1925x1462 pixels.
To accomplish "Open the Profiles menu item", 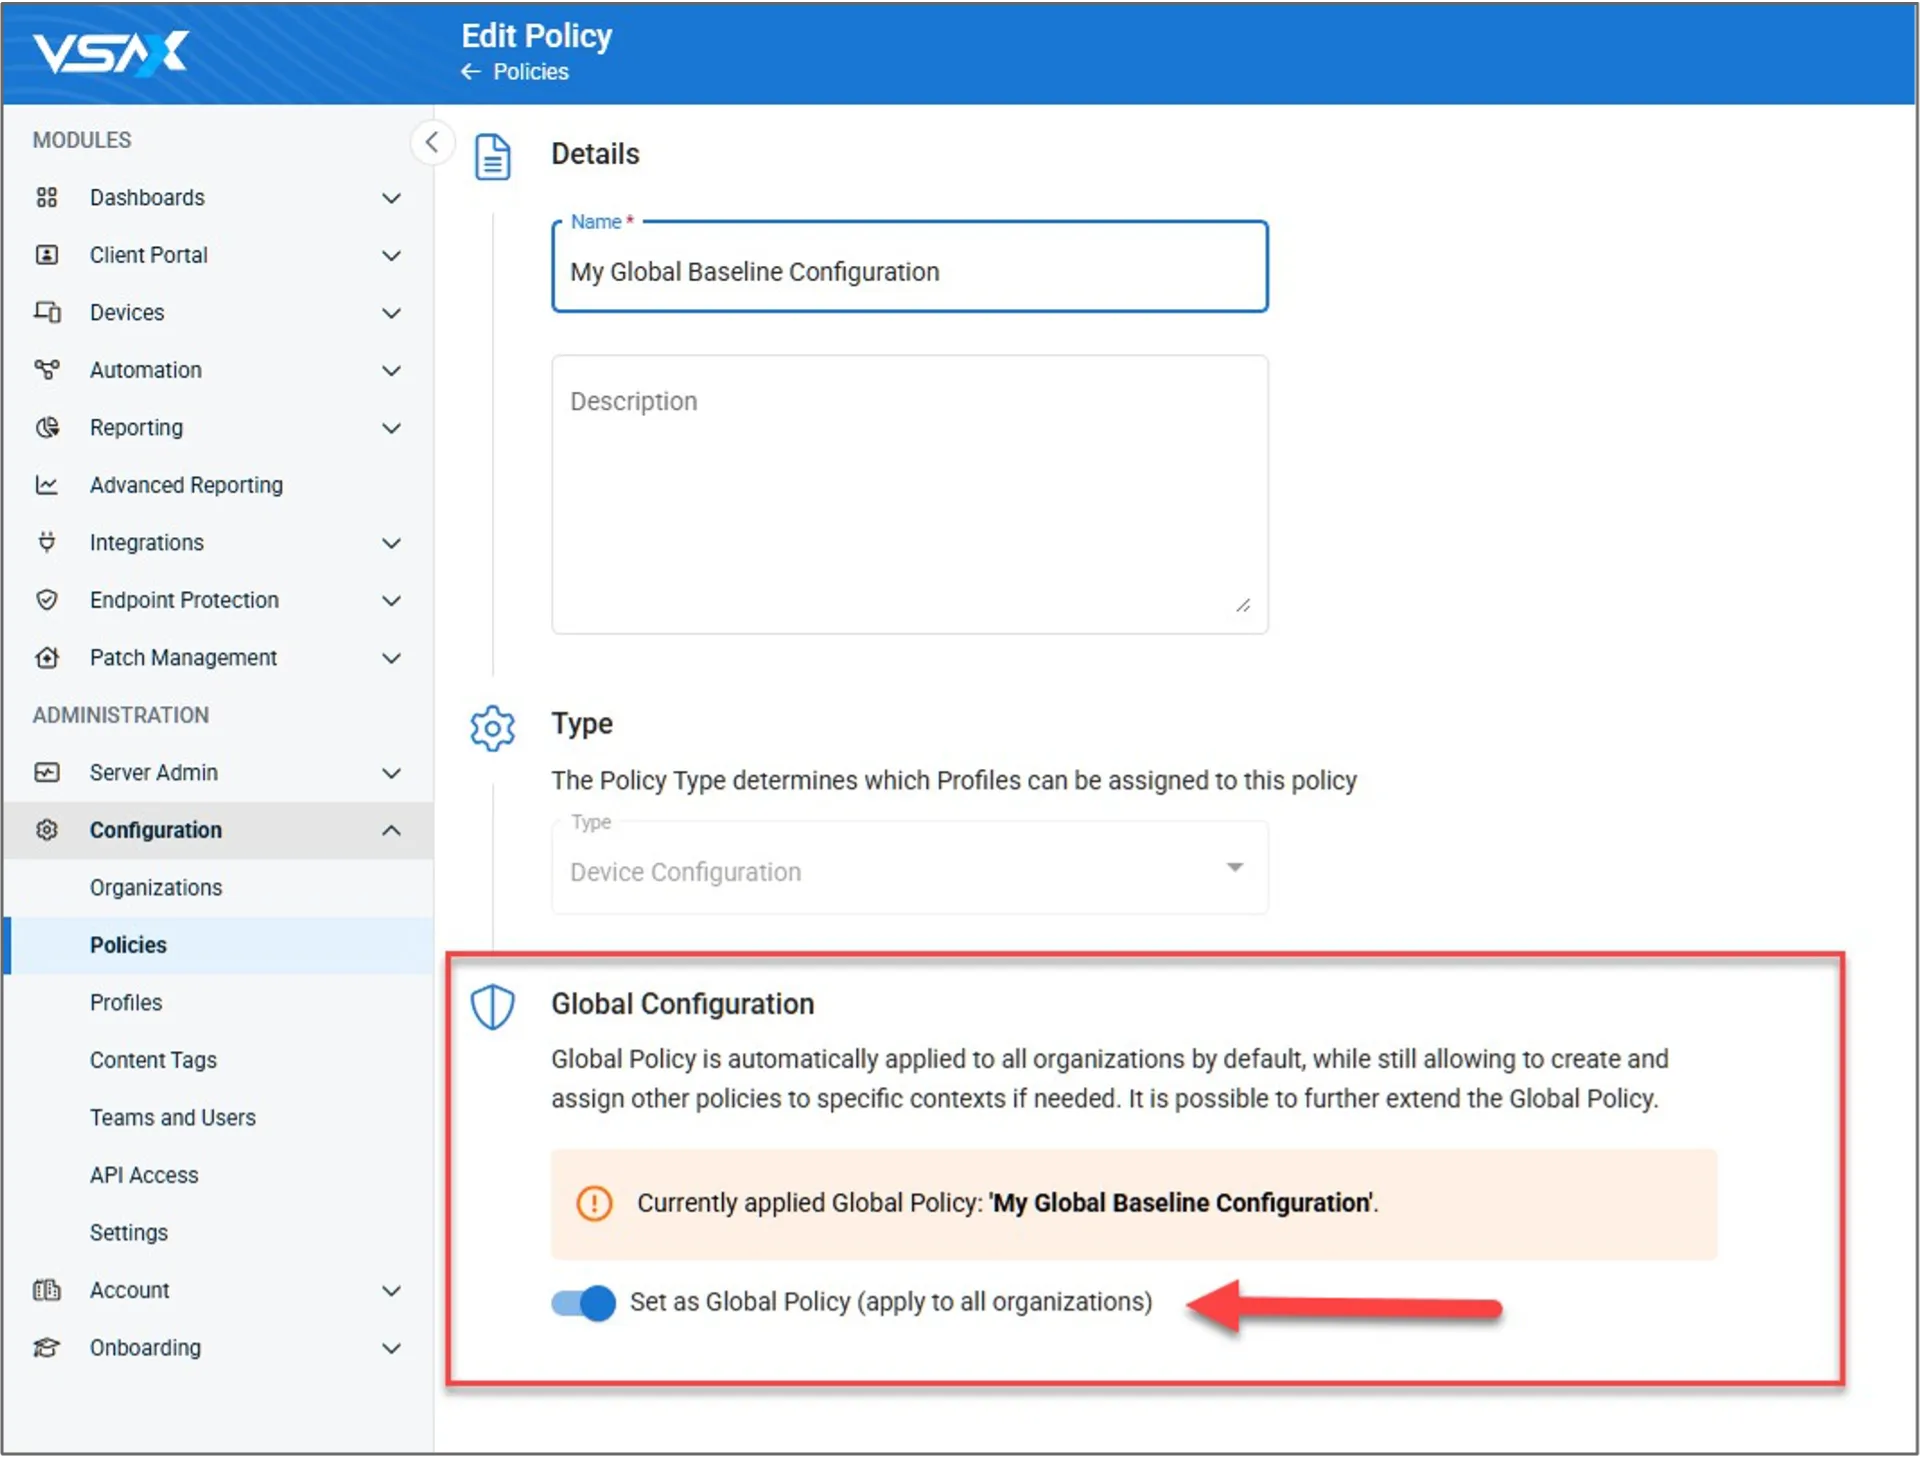I will point(126,1002).
